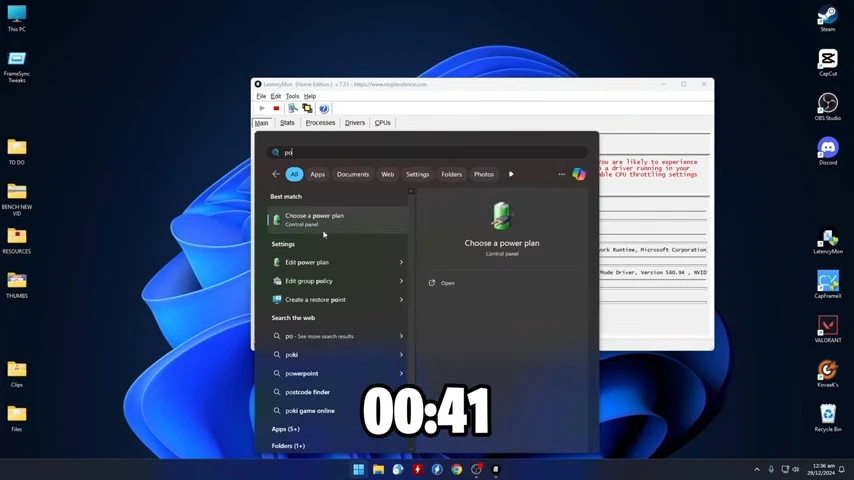Open Discord desktop shortcut
The image size is (854, 480).
pos(828,151)
